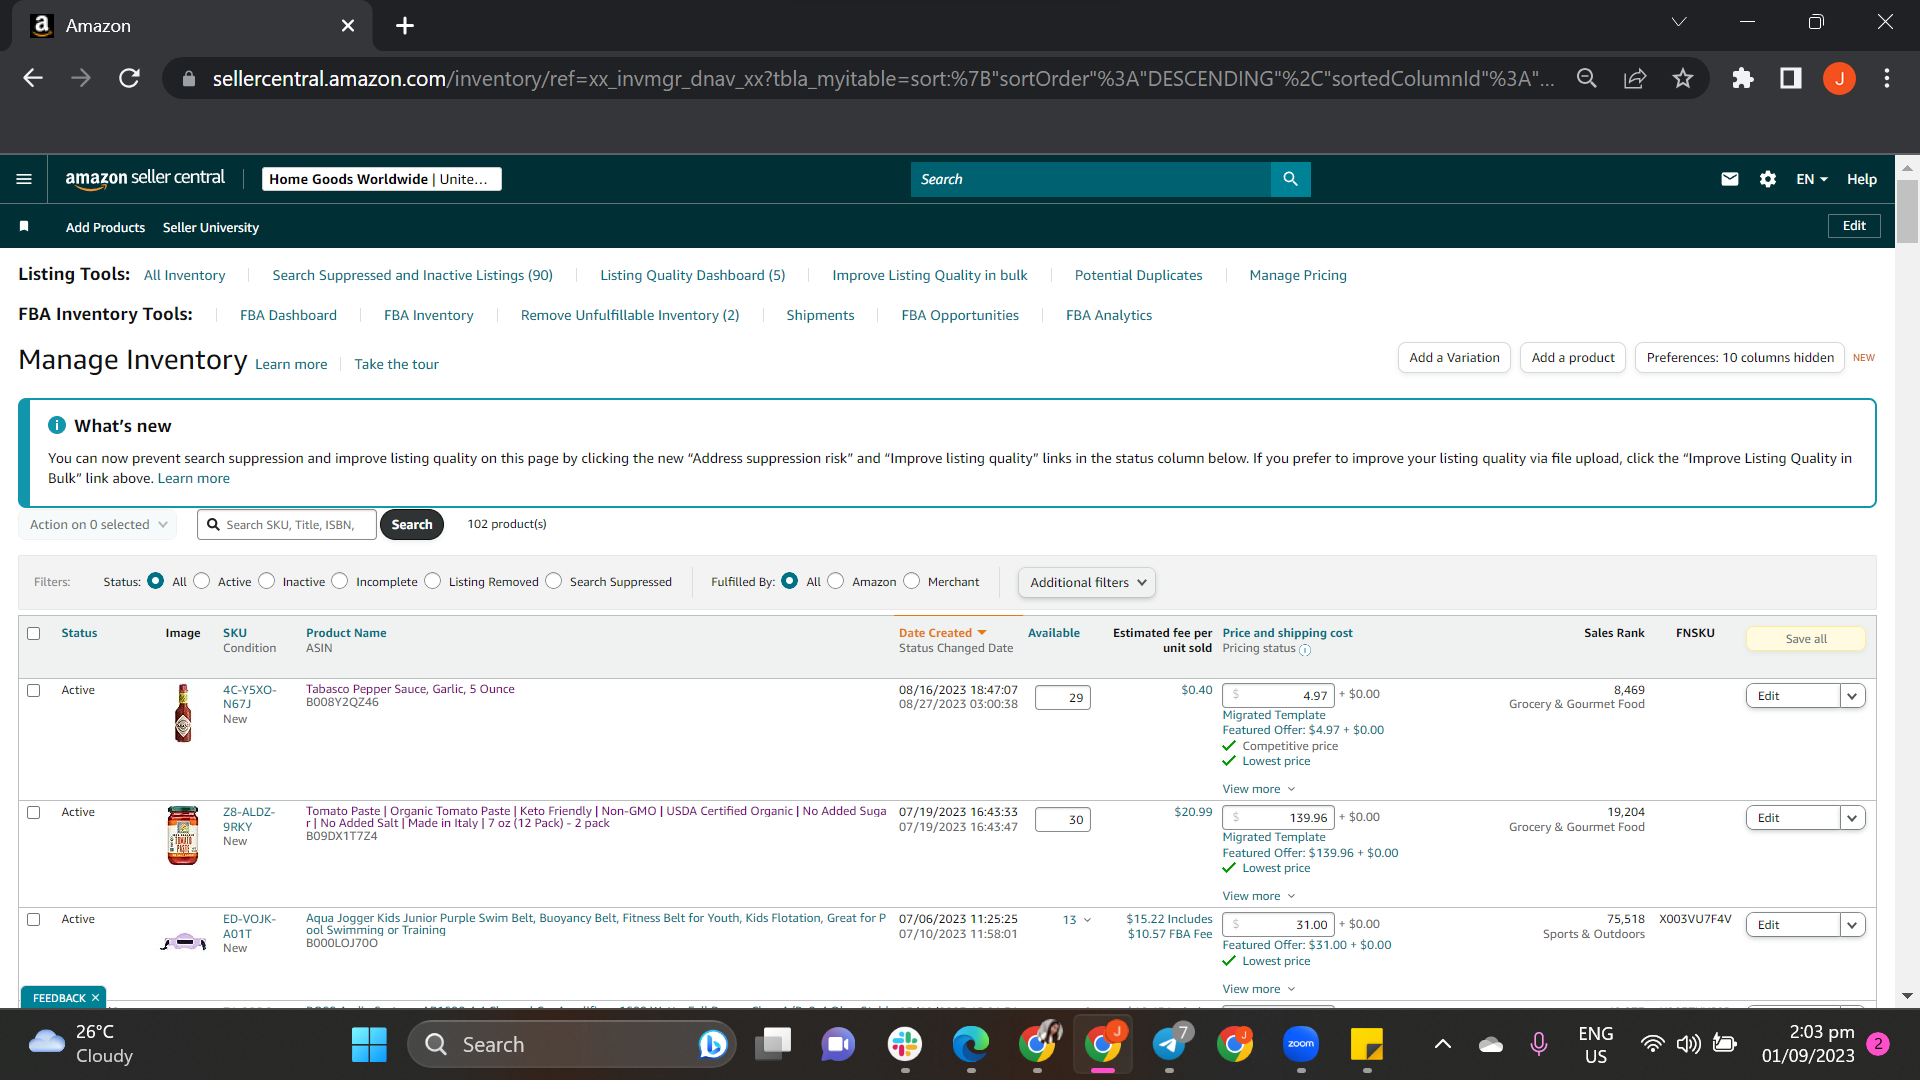Open Telegram from the taskbar

(1169, 1045)
